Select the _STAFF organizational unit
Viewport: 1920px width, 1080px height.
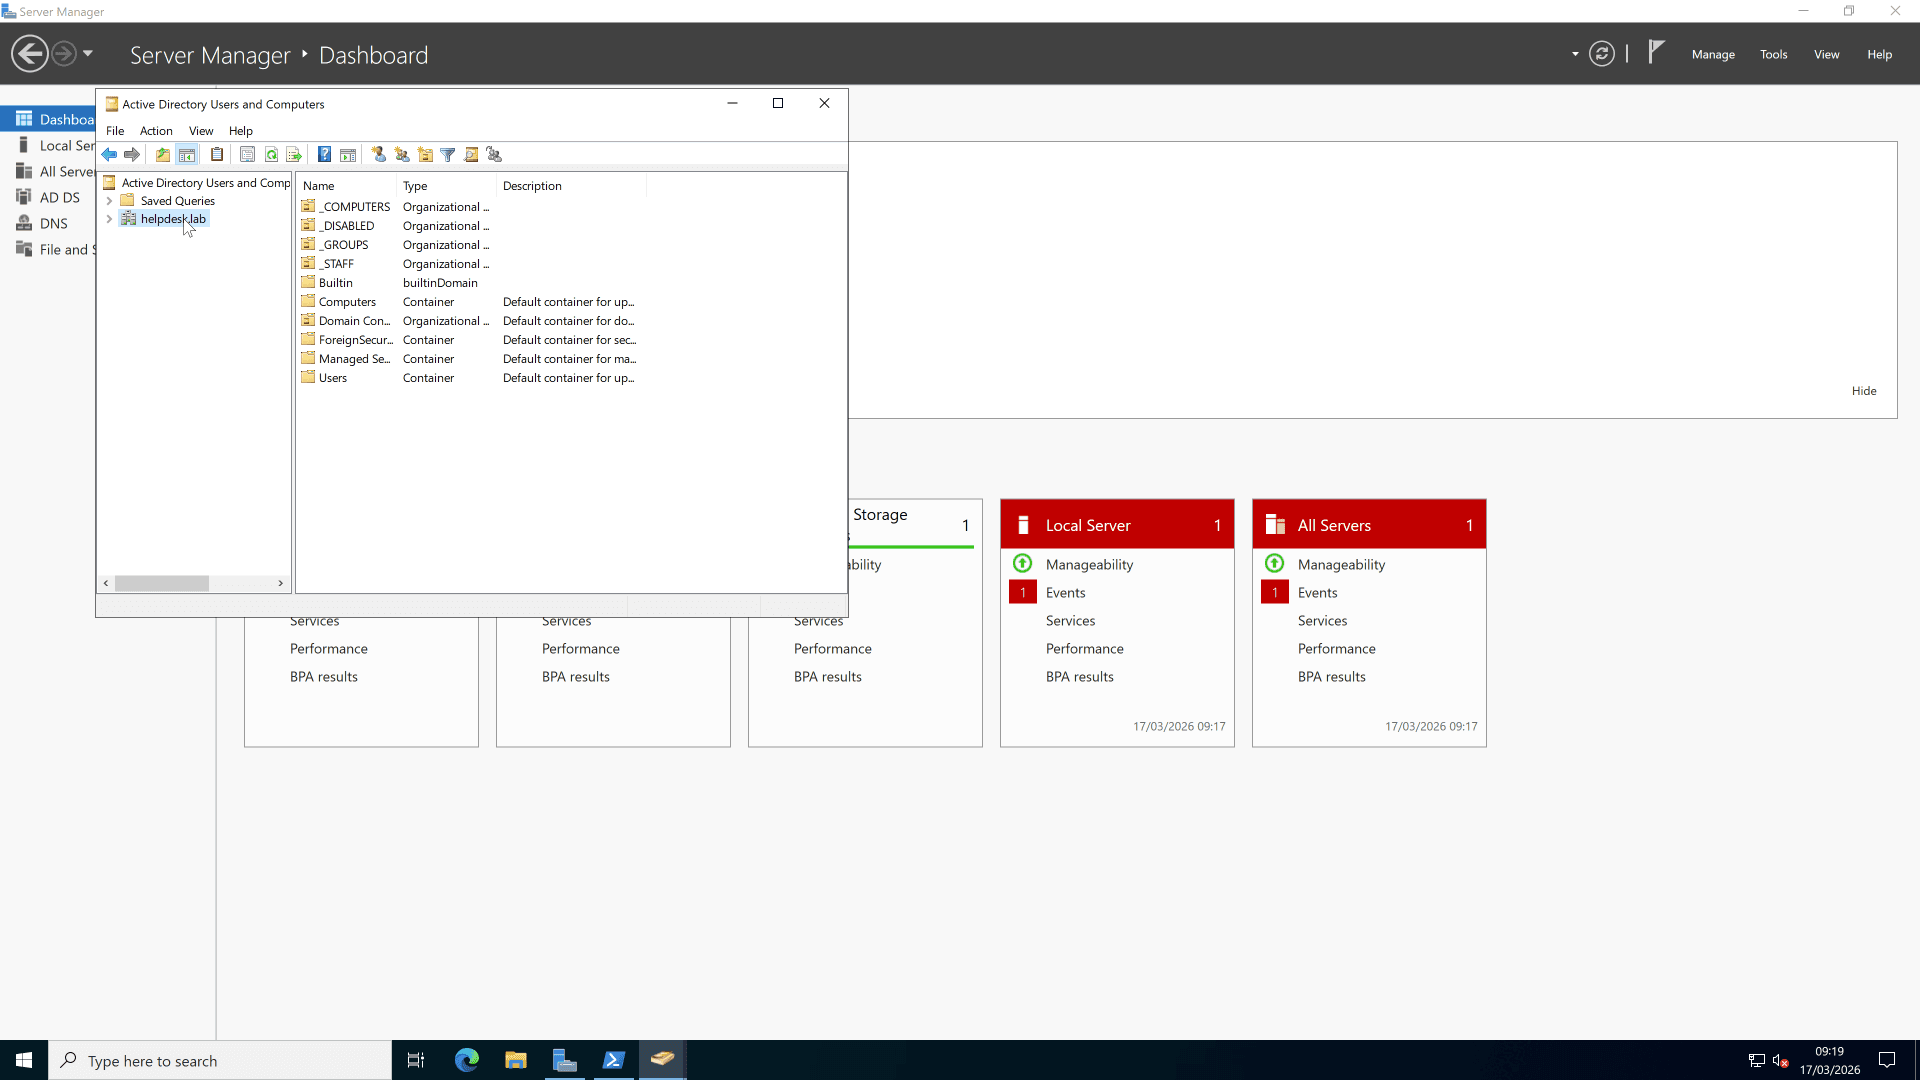coord(336,263)
